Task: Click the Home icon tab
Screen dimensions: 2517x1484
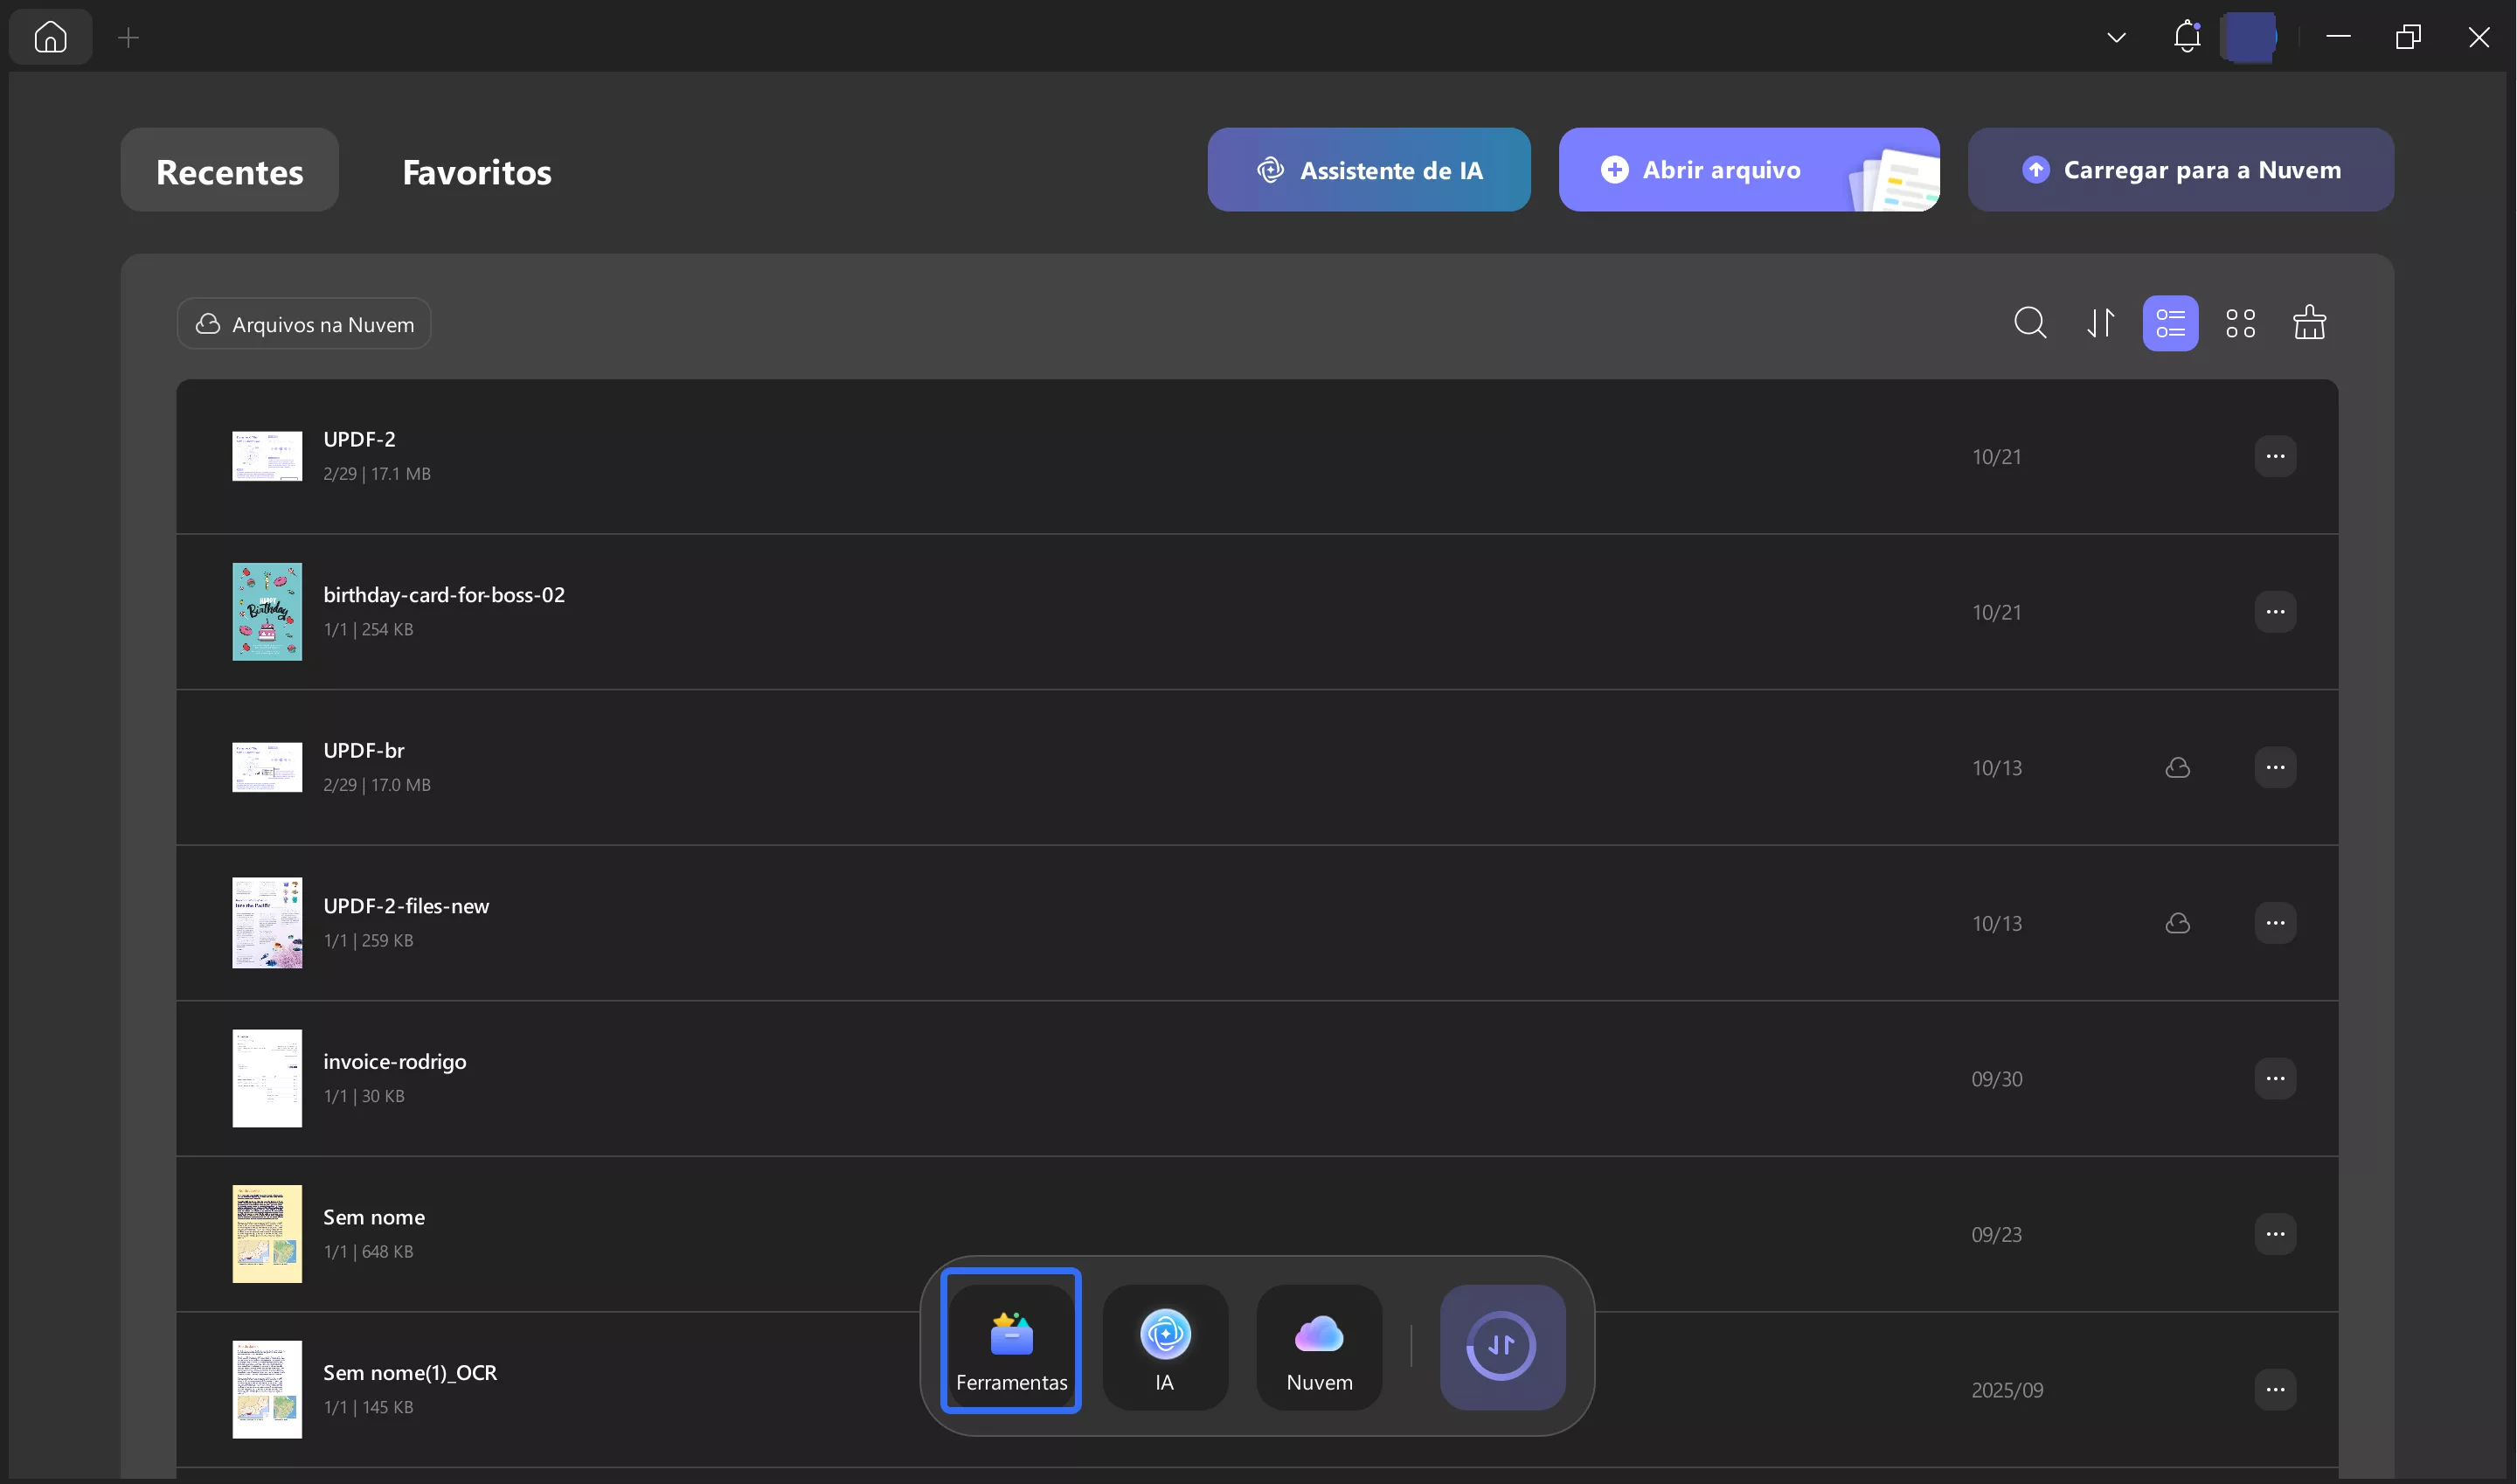Action: point(50,37)
